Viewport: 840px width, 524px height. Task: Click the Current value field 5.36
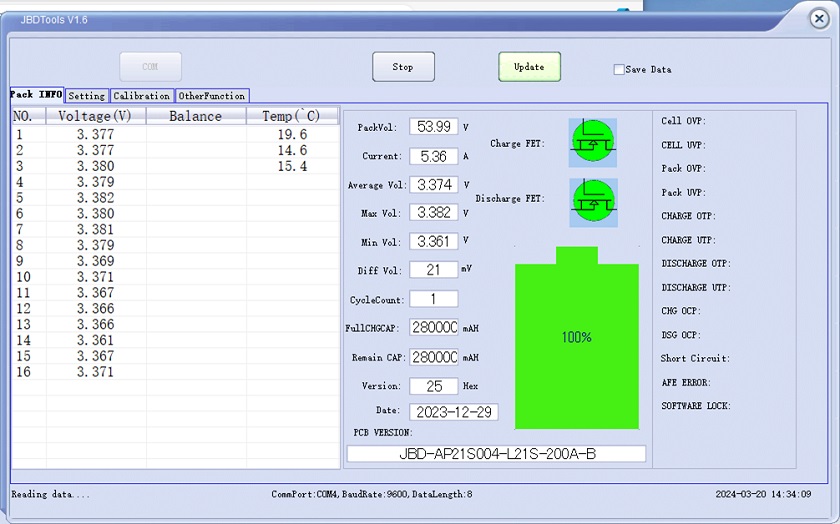tap(434, 156)
